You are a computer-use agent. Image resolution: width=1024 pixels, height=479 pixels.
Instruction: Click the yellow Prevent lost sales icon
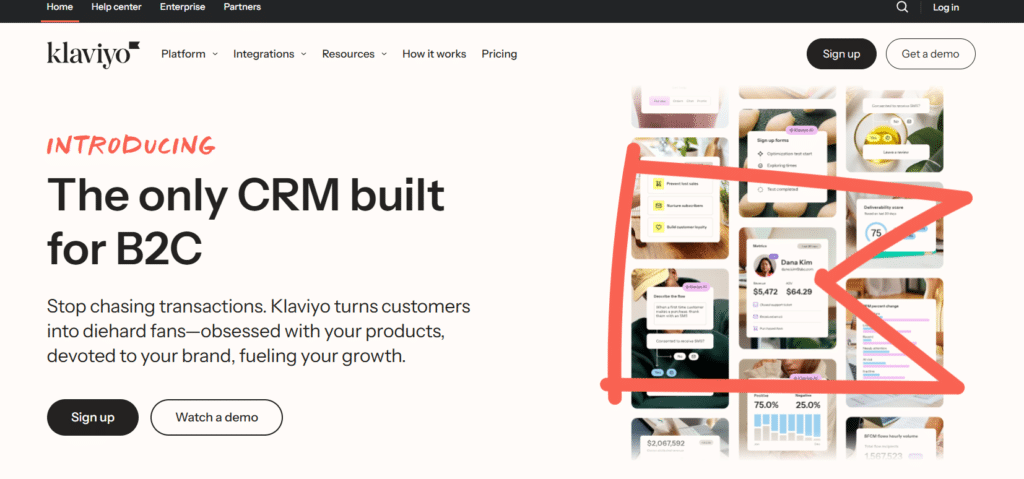click(658, 184)
